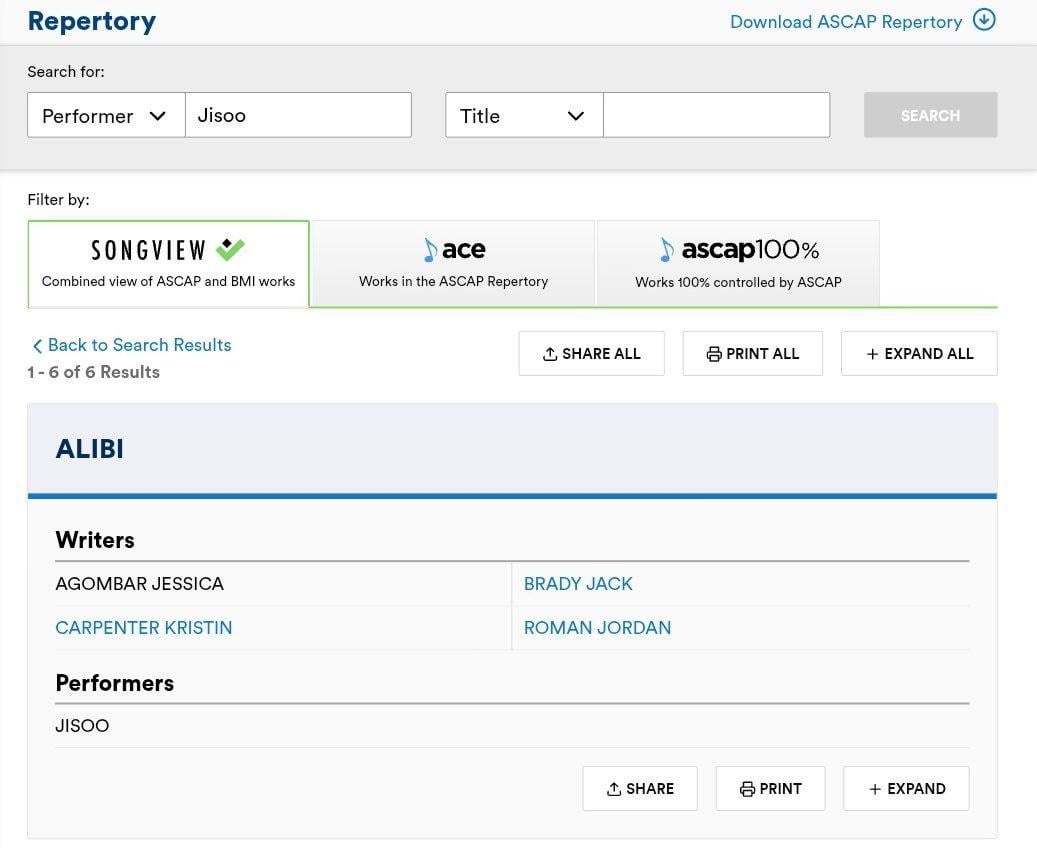Screen dimensions: 1037x848
Task: Open the Performer search type dropdown
Action: tap(105, 115)
